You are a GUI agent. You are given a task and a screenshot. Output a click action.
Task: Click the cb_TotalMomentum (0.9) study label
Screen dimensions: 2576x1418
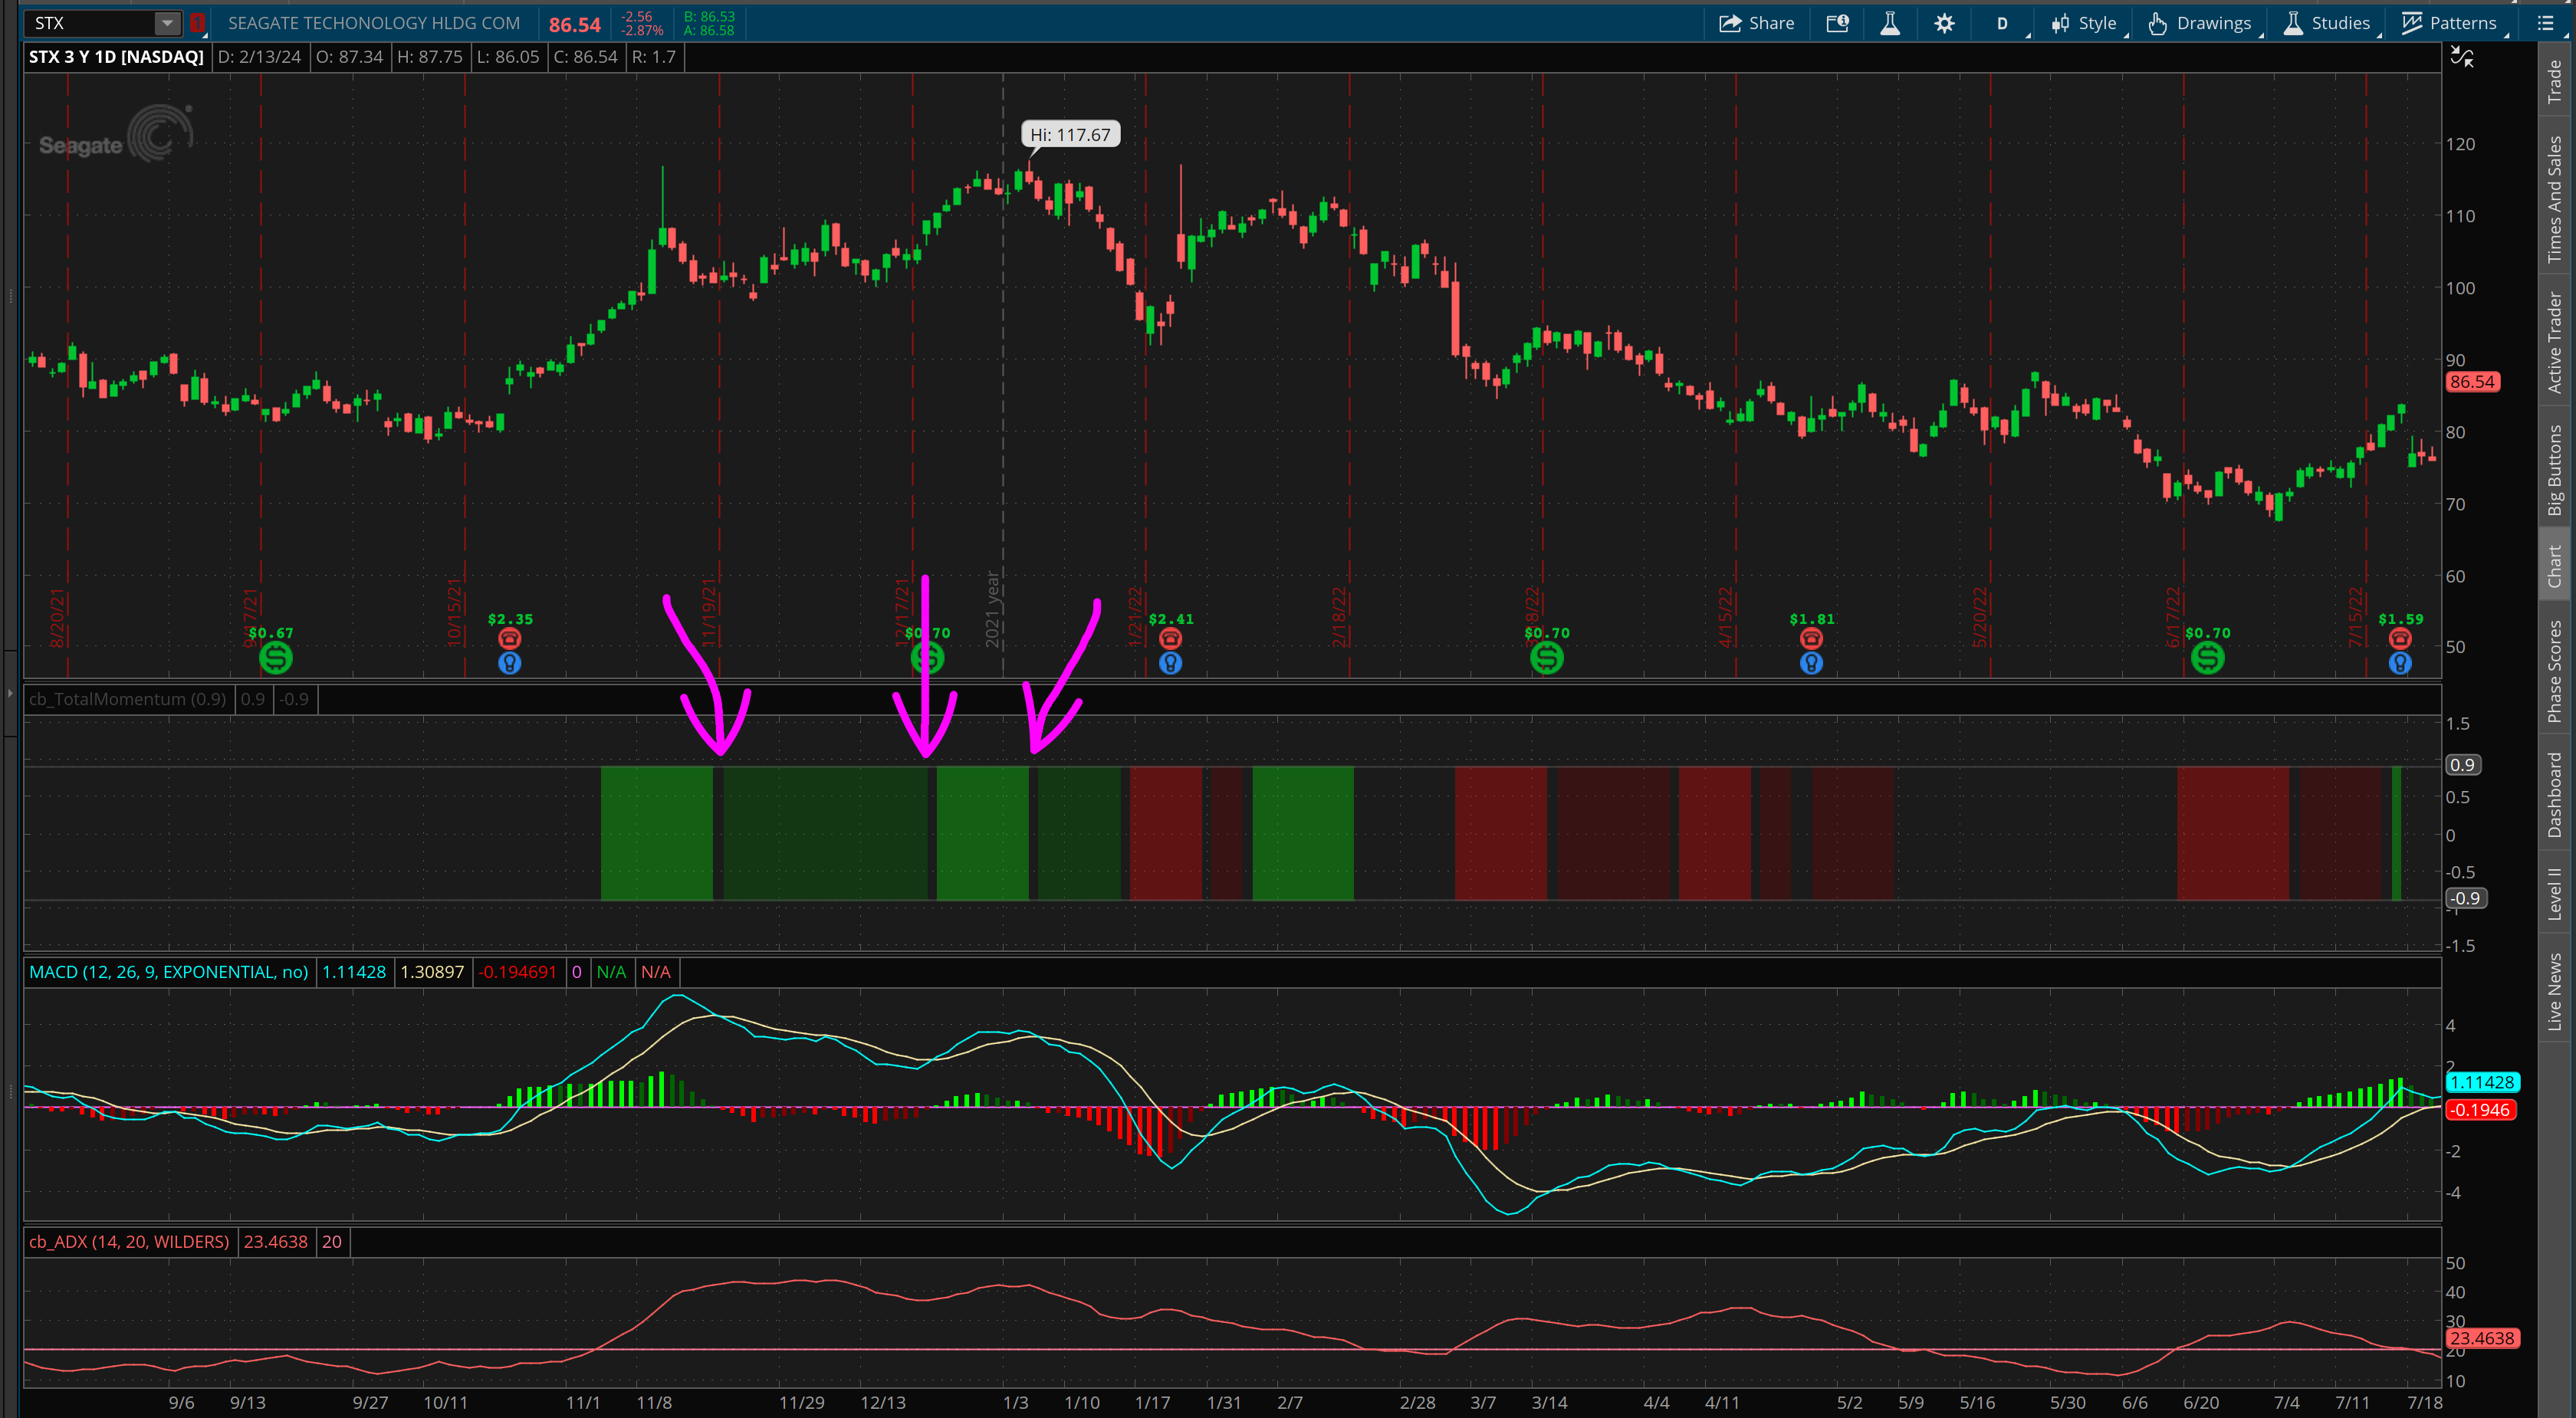click(x=128, y=699)
